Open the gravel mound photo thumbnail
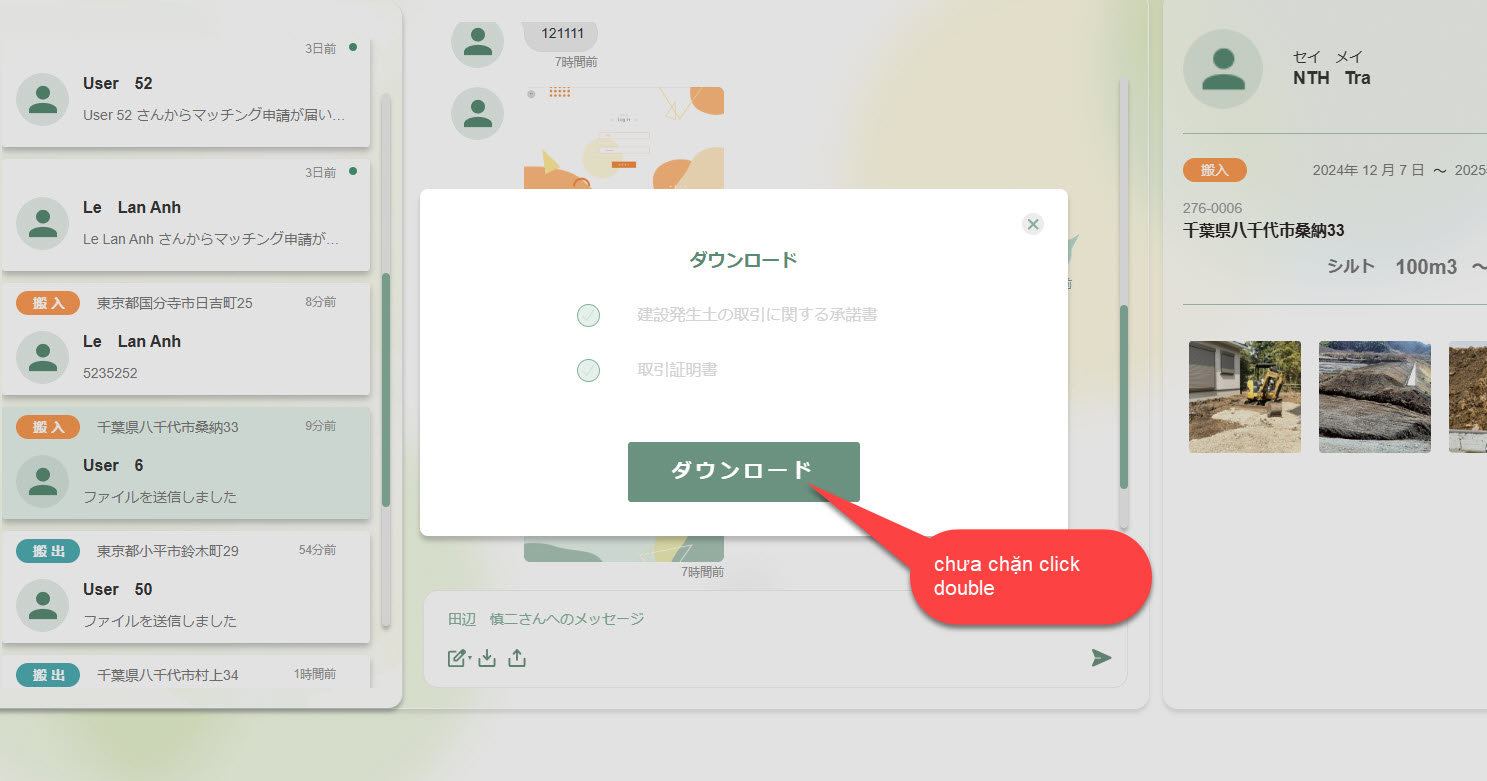Image resolution: width=1487 pixels, height=781 pixels. pos(1374,397)
